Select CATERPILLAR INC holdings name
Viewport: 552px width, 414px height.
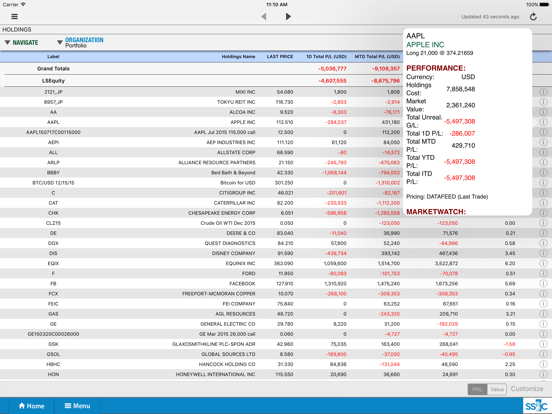pos(234,203)
